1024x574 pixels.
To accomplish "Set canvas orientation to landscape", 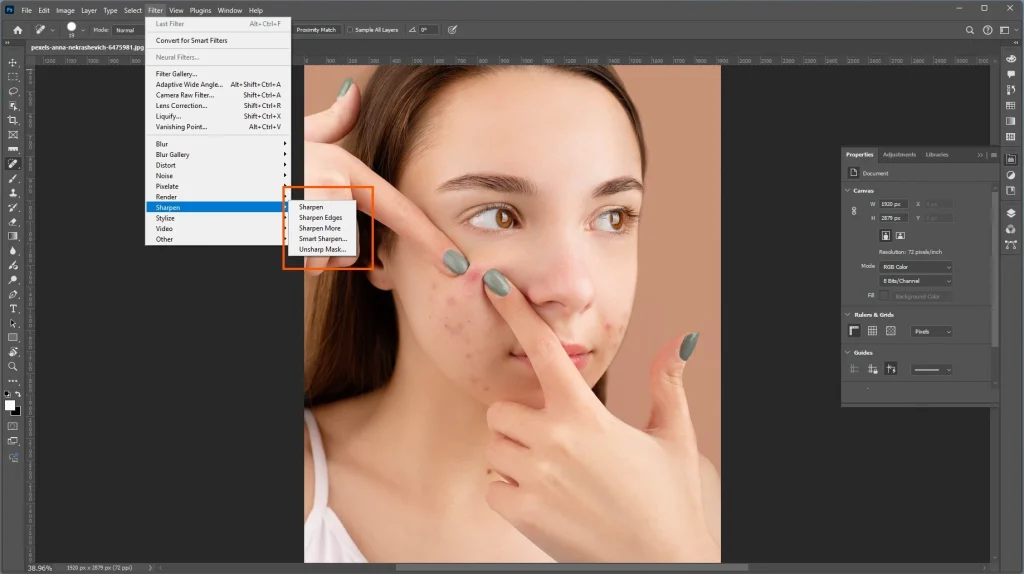I will click(900, 236).
